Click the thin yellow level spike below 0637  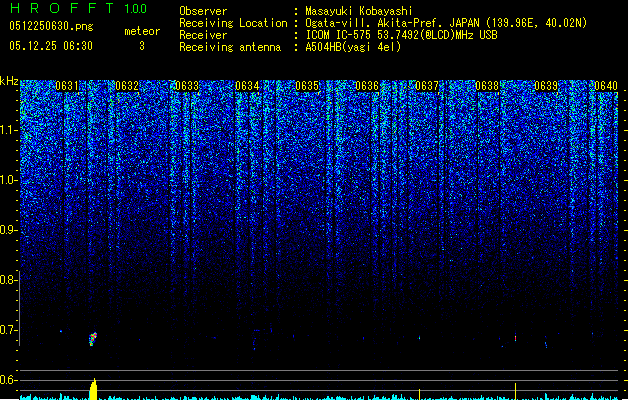point(419,394)
